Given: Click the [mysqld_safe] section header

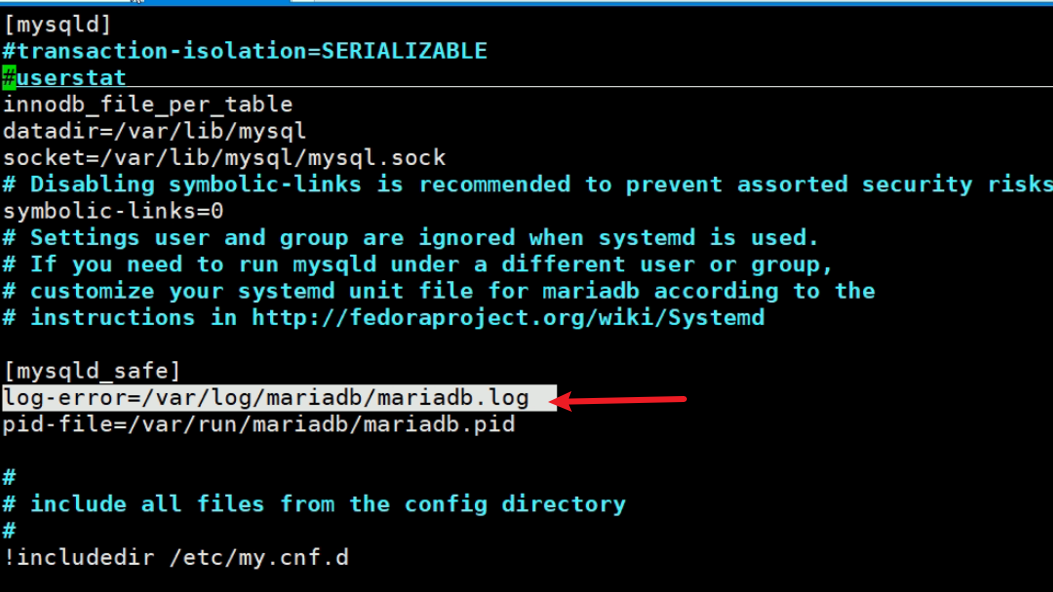Looking at the screenshot, I should pyautogui.click(x=92, y=371).
